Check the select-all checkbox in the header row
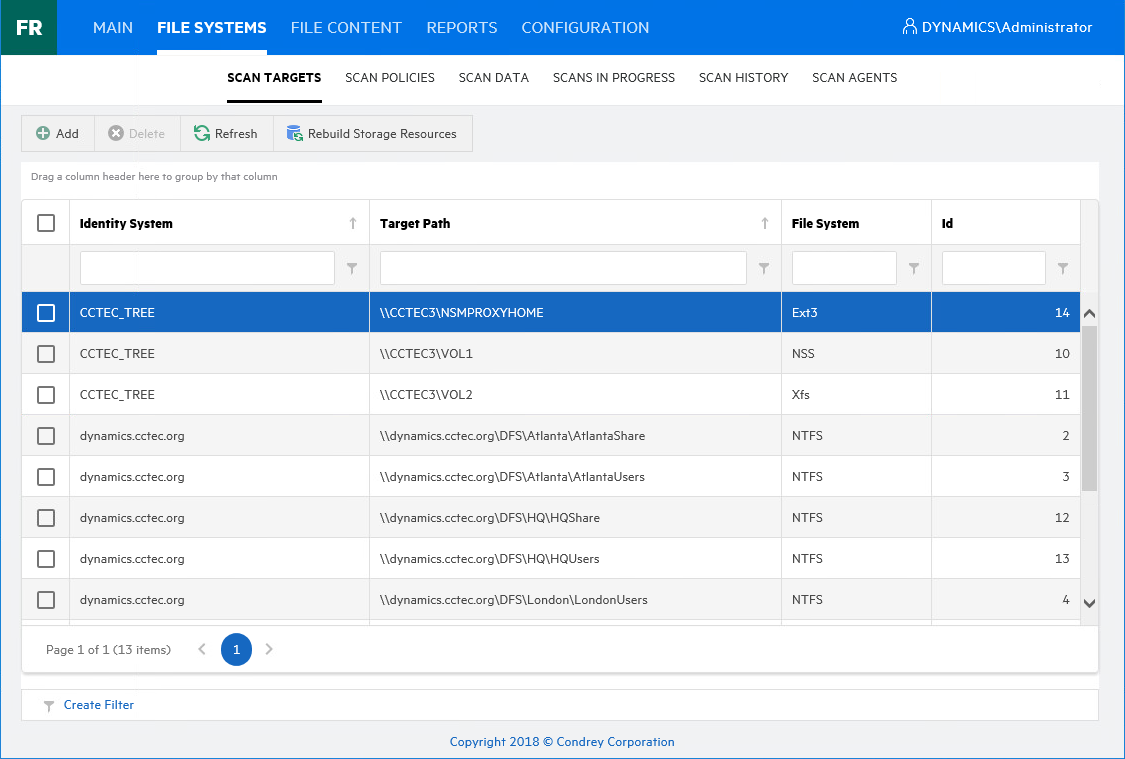Image resolution: width=1125 pixels, height=759 pixels. tap(45, 222)
